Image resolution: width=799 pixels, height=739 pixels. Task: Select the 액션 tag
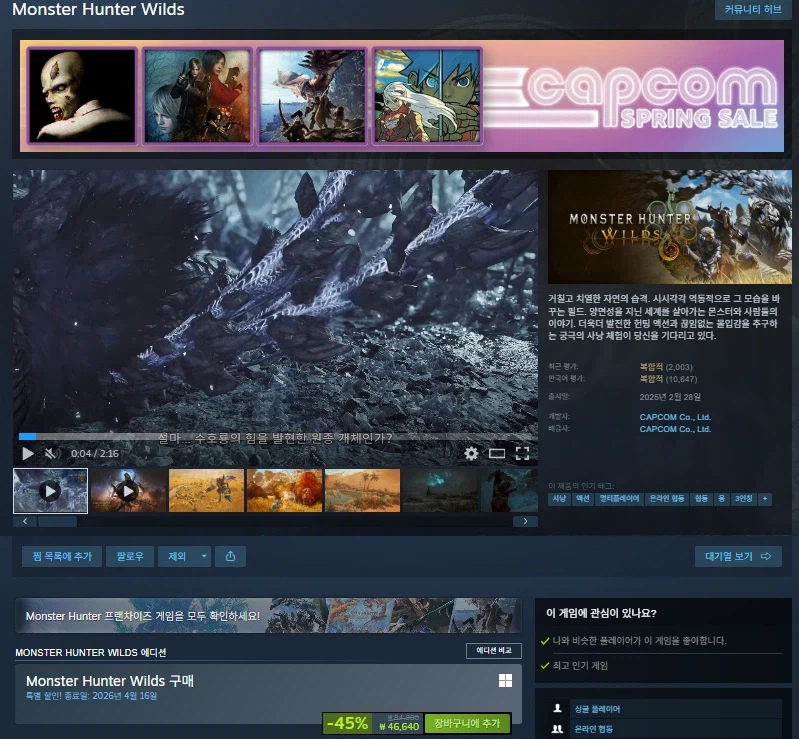coord(582,499)
